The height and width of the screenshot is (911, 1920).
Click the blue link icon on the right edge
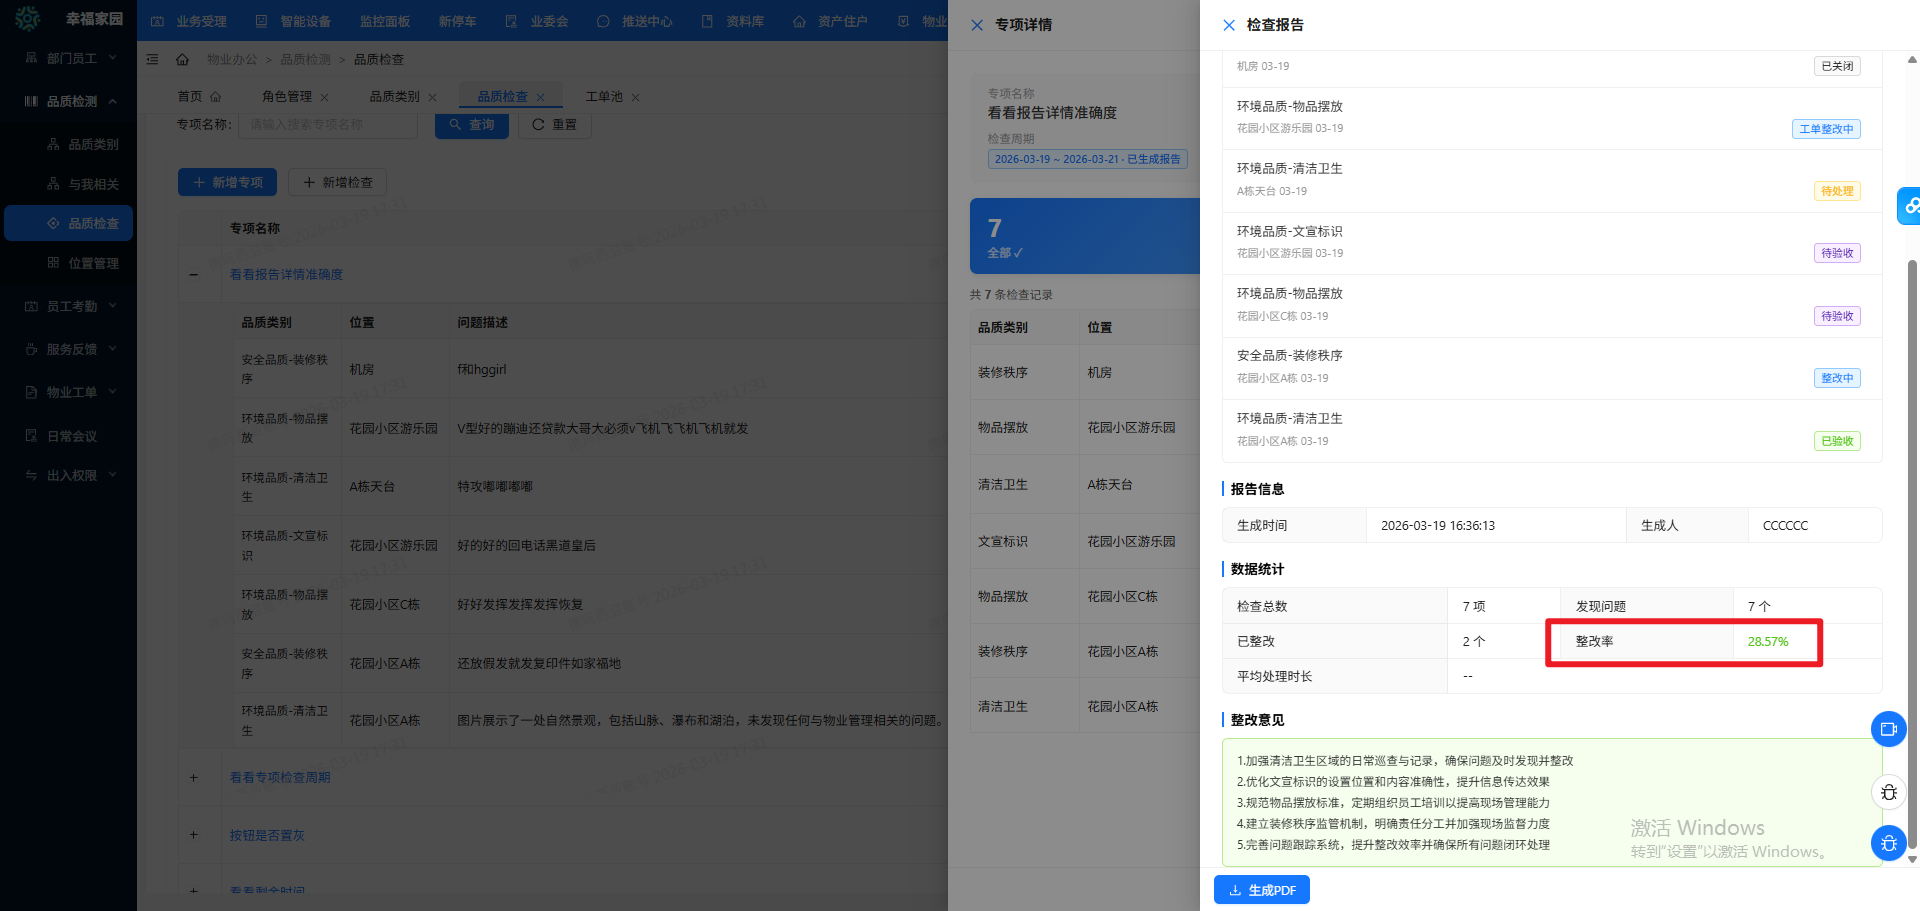point(1910,206)
